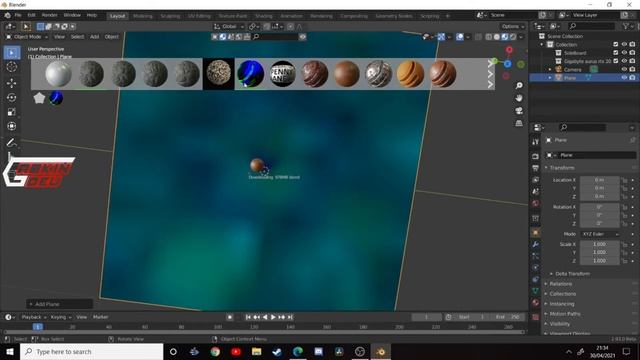Select the Move tool

point(11,83)
